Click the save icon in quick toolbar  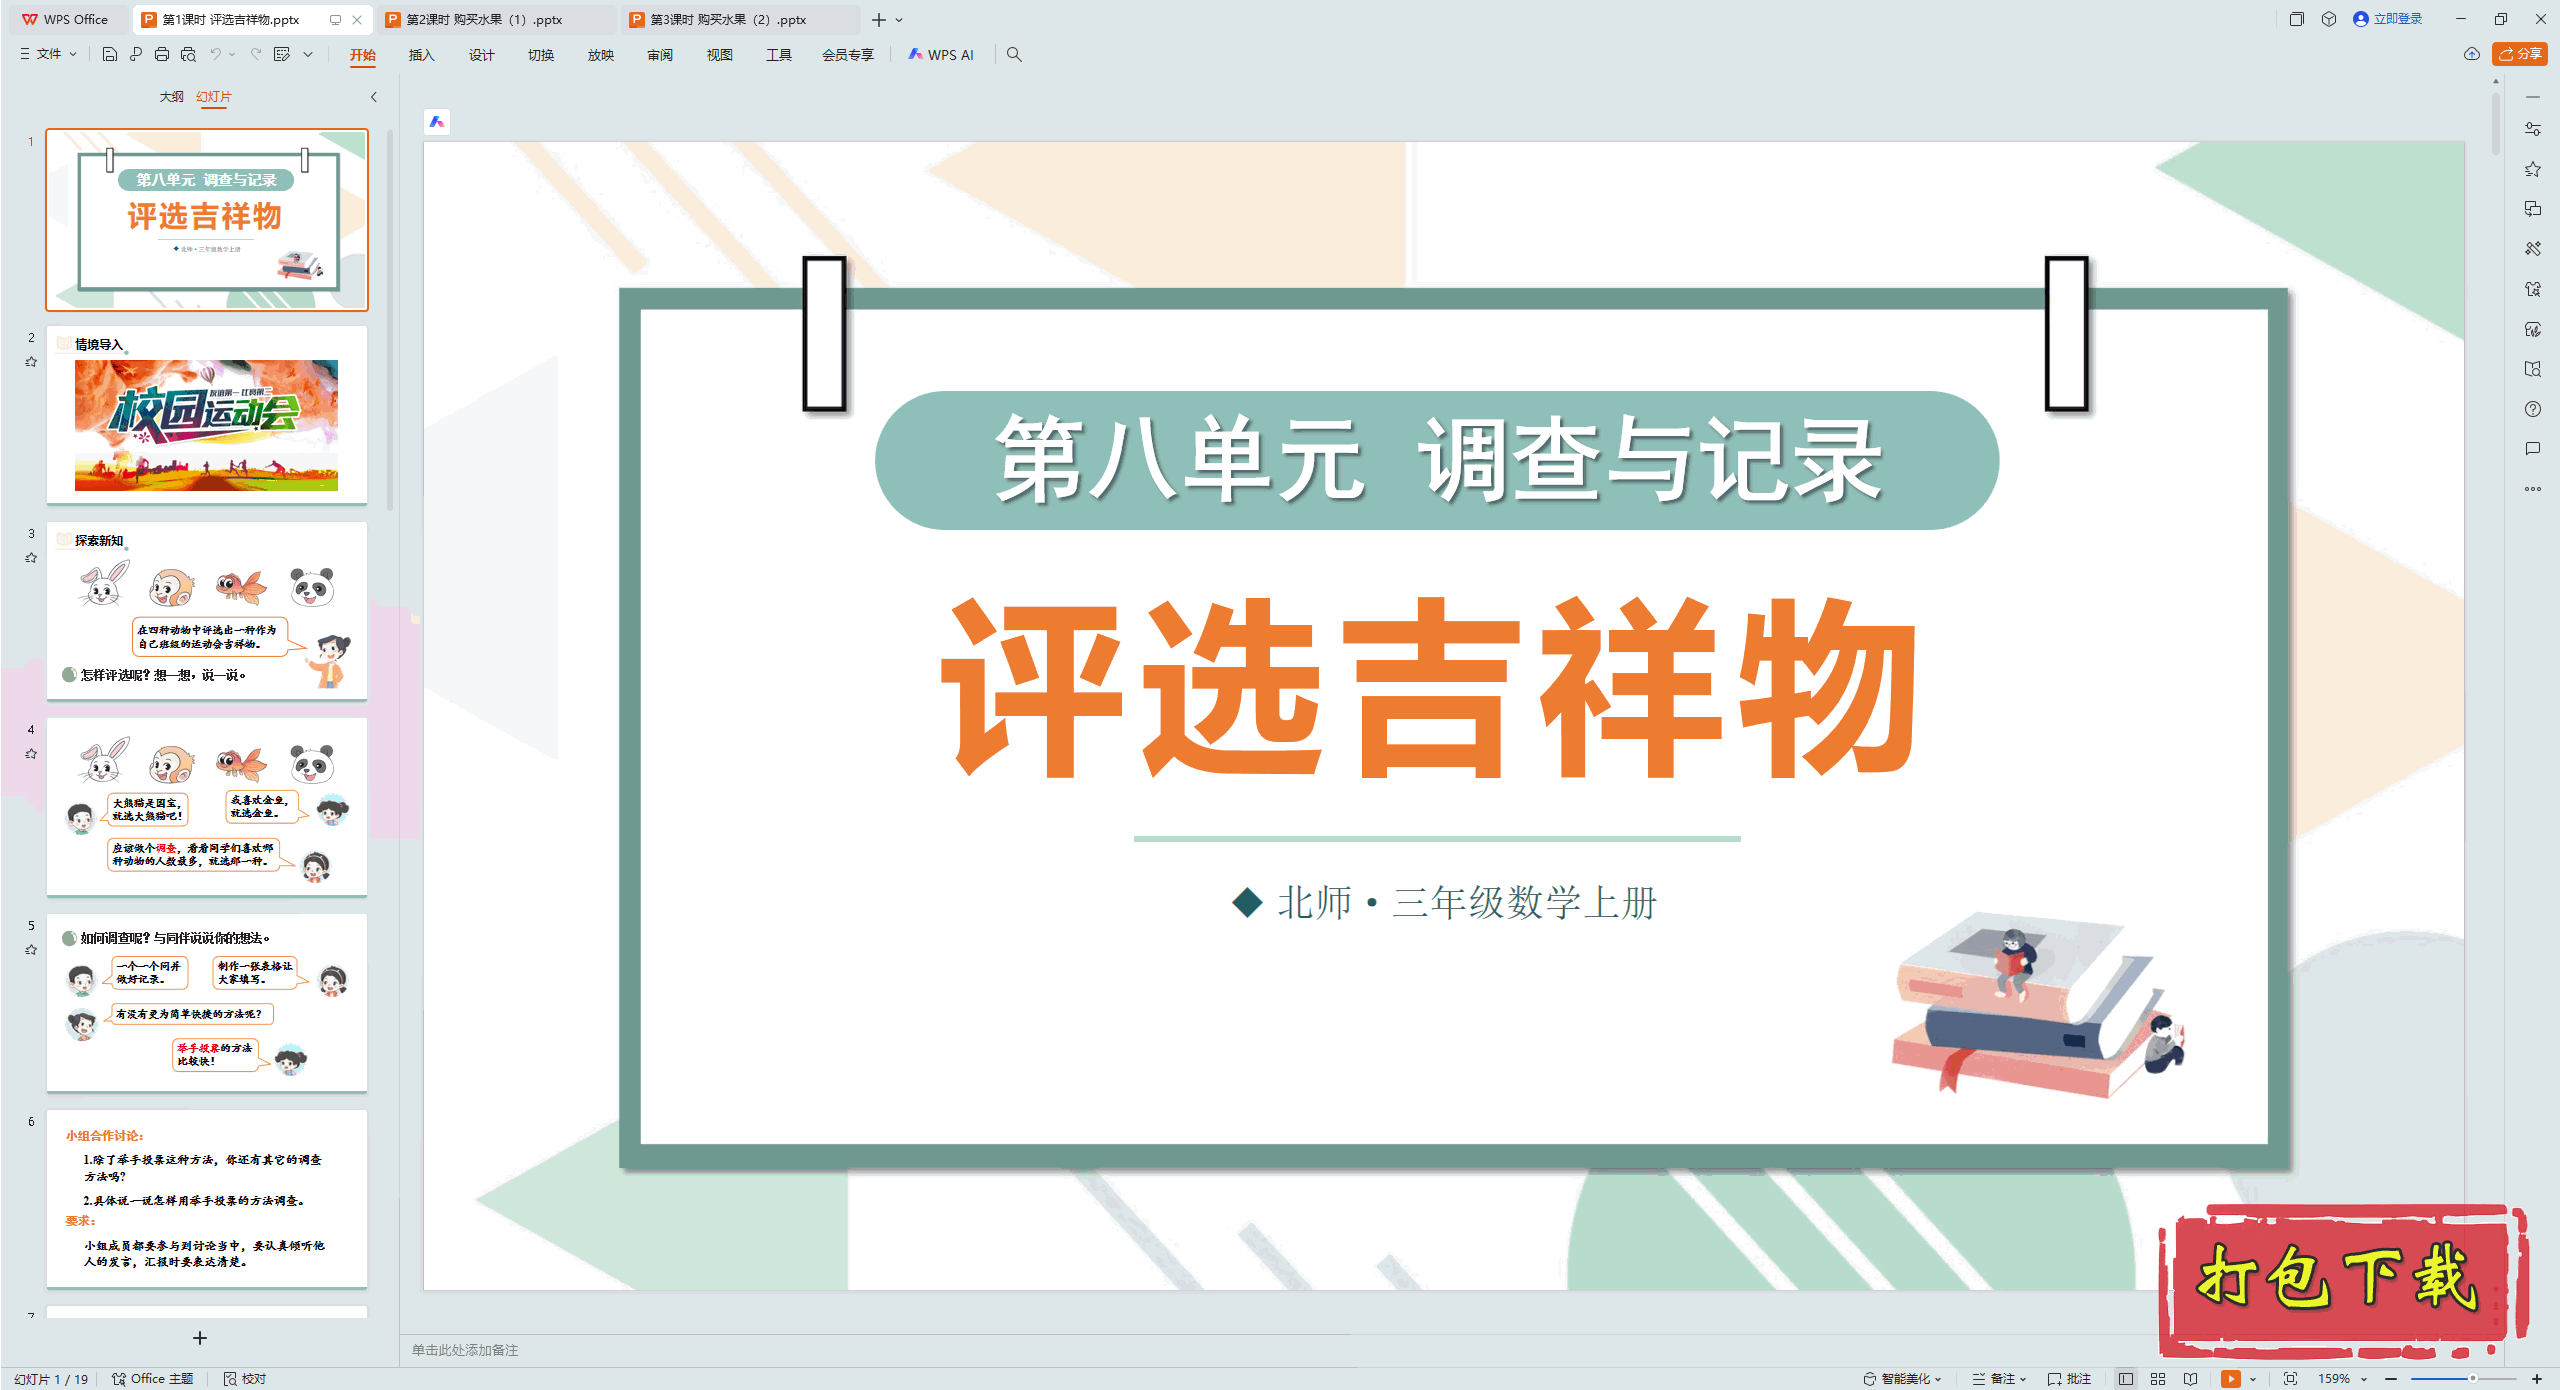tap(110, 54)
